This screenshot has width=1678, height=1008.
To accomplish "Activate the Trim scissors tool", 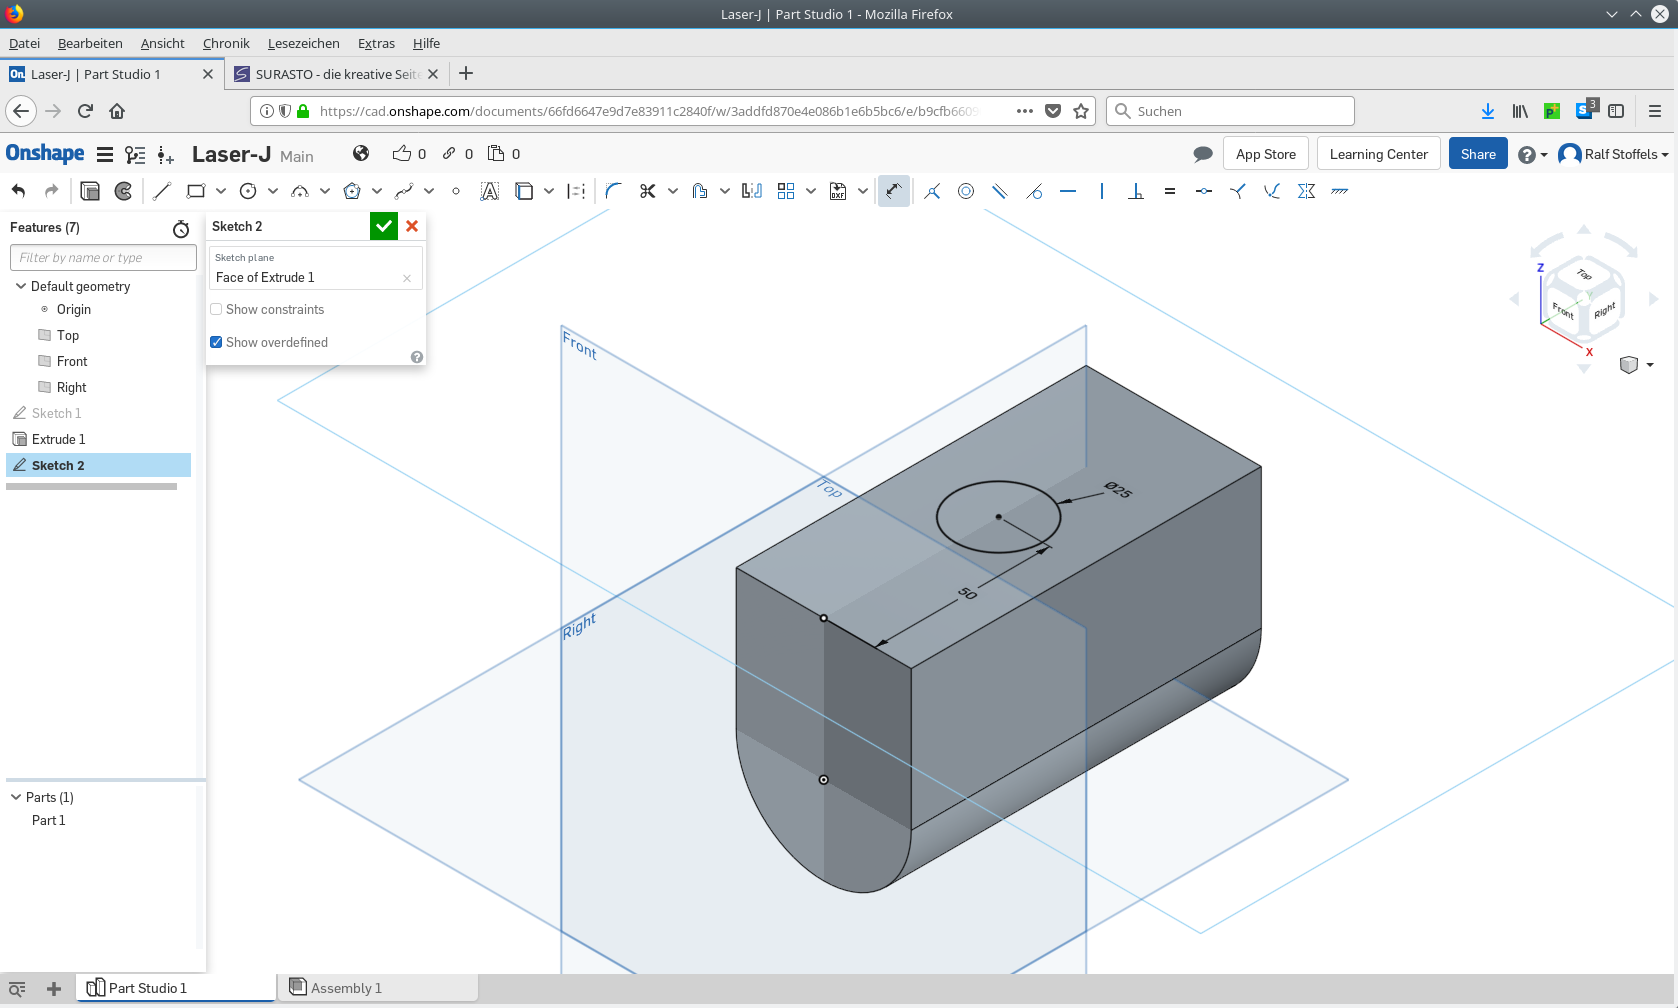I will click(x=647, y=191).
